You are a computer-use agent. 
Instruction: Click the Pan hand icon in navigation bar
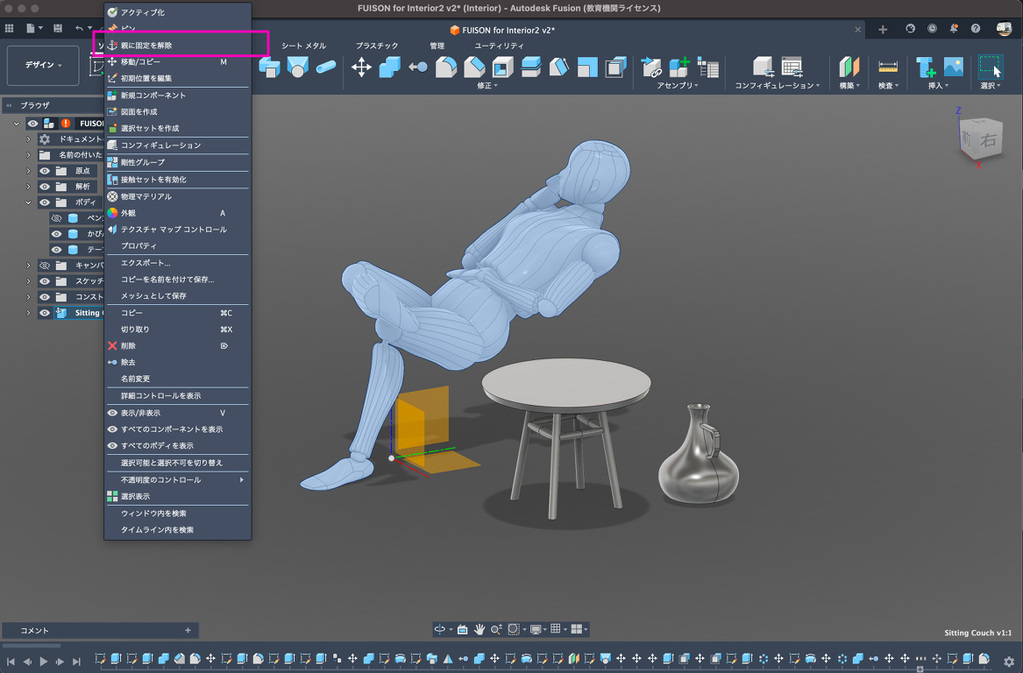tap(479, 629)
